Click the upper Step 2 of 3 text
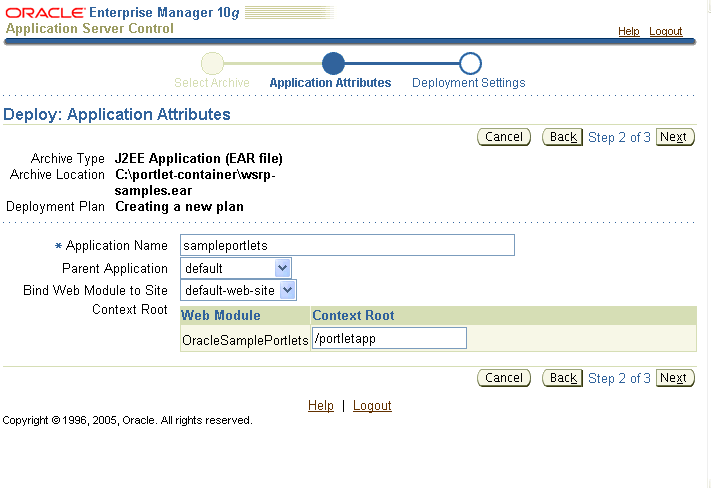The image size is (711, 488). click(619, 137)
